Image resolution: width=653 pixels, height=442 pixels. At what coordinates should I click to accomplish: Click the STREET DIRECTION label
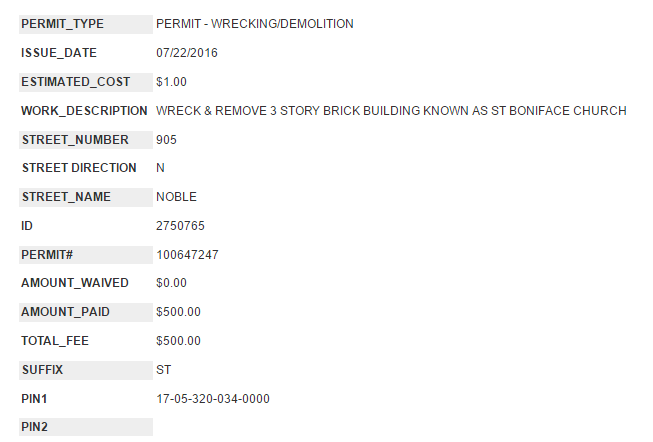79,168
